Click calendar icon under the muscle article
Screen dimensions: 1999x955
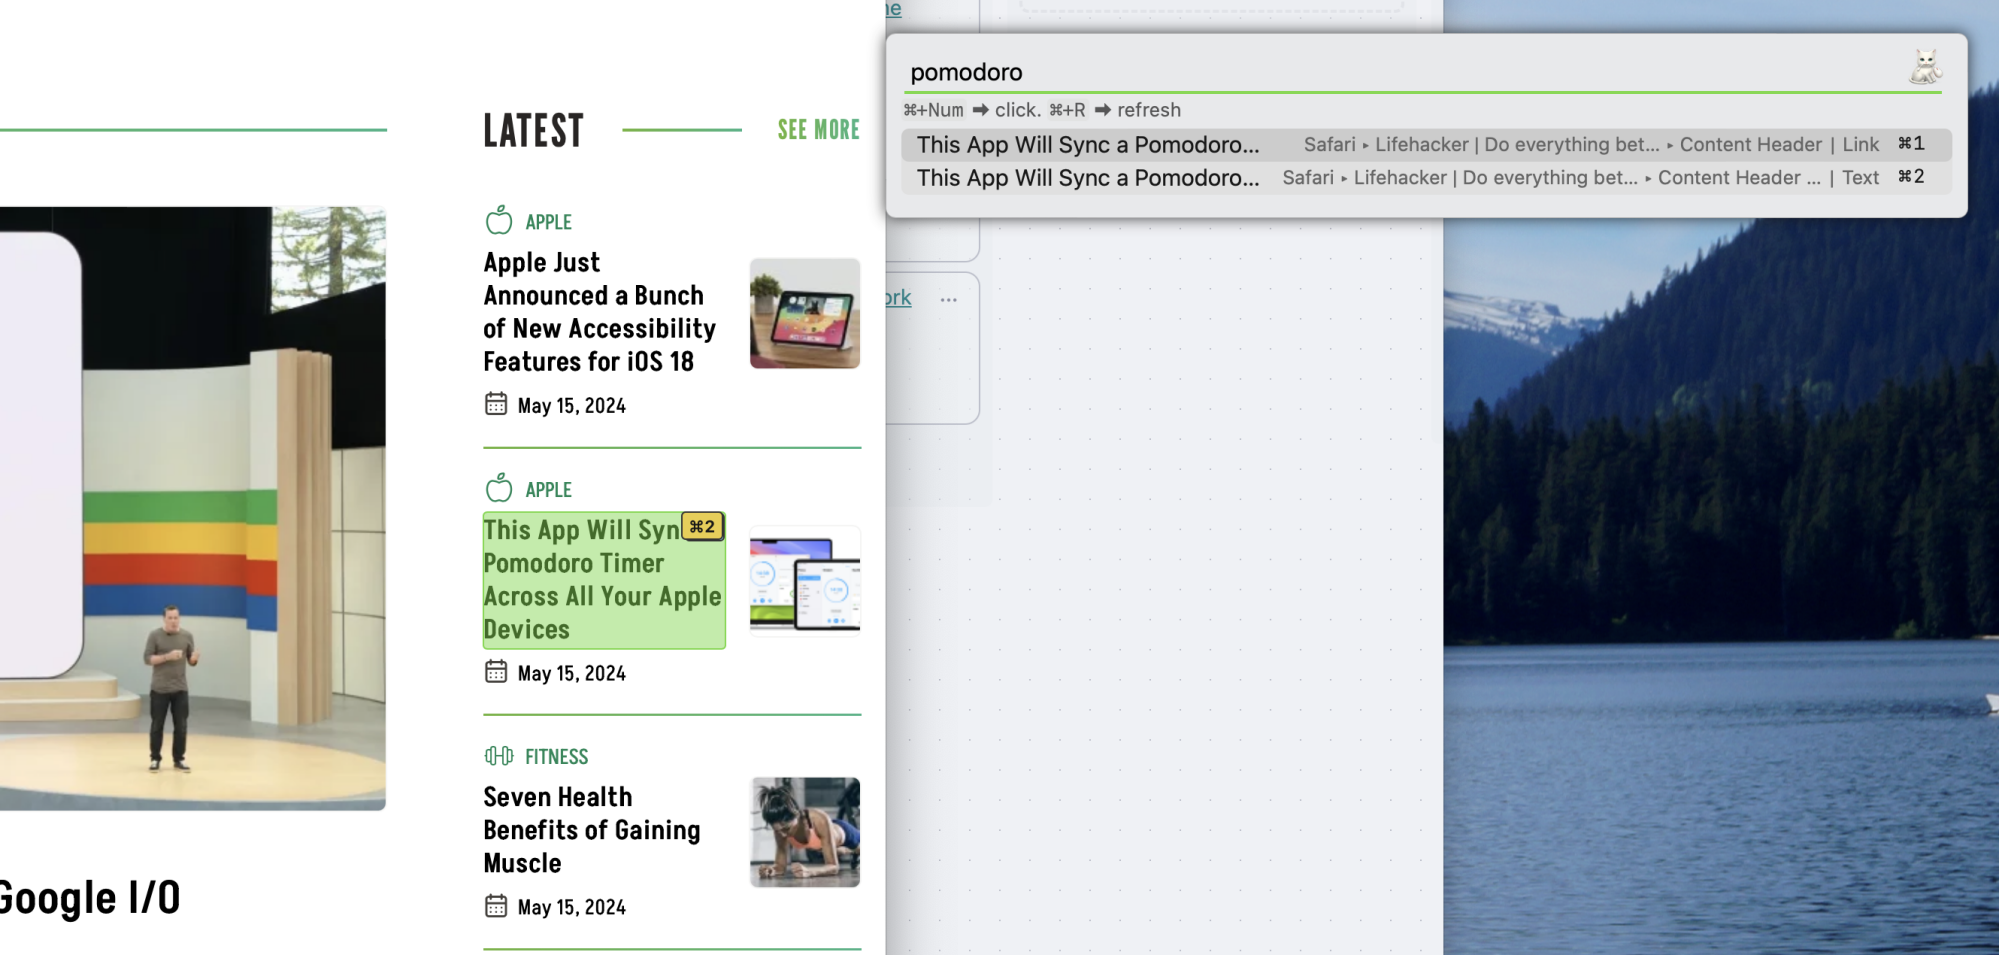coord(496,906)
